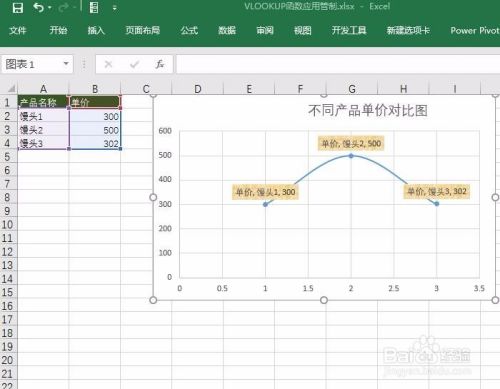Select row 10 header

click(8, 225)
